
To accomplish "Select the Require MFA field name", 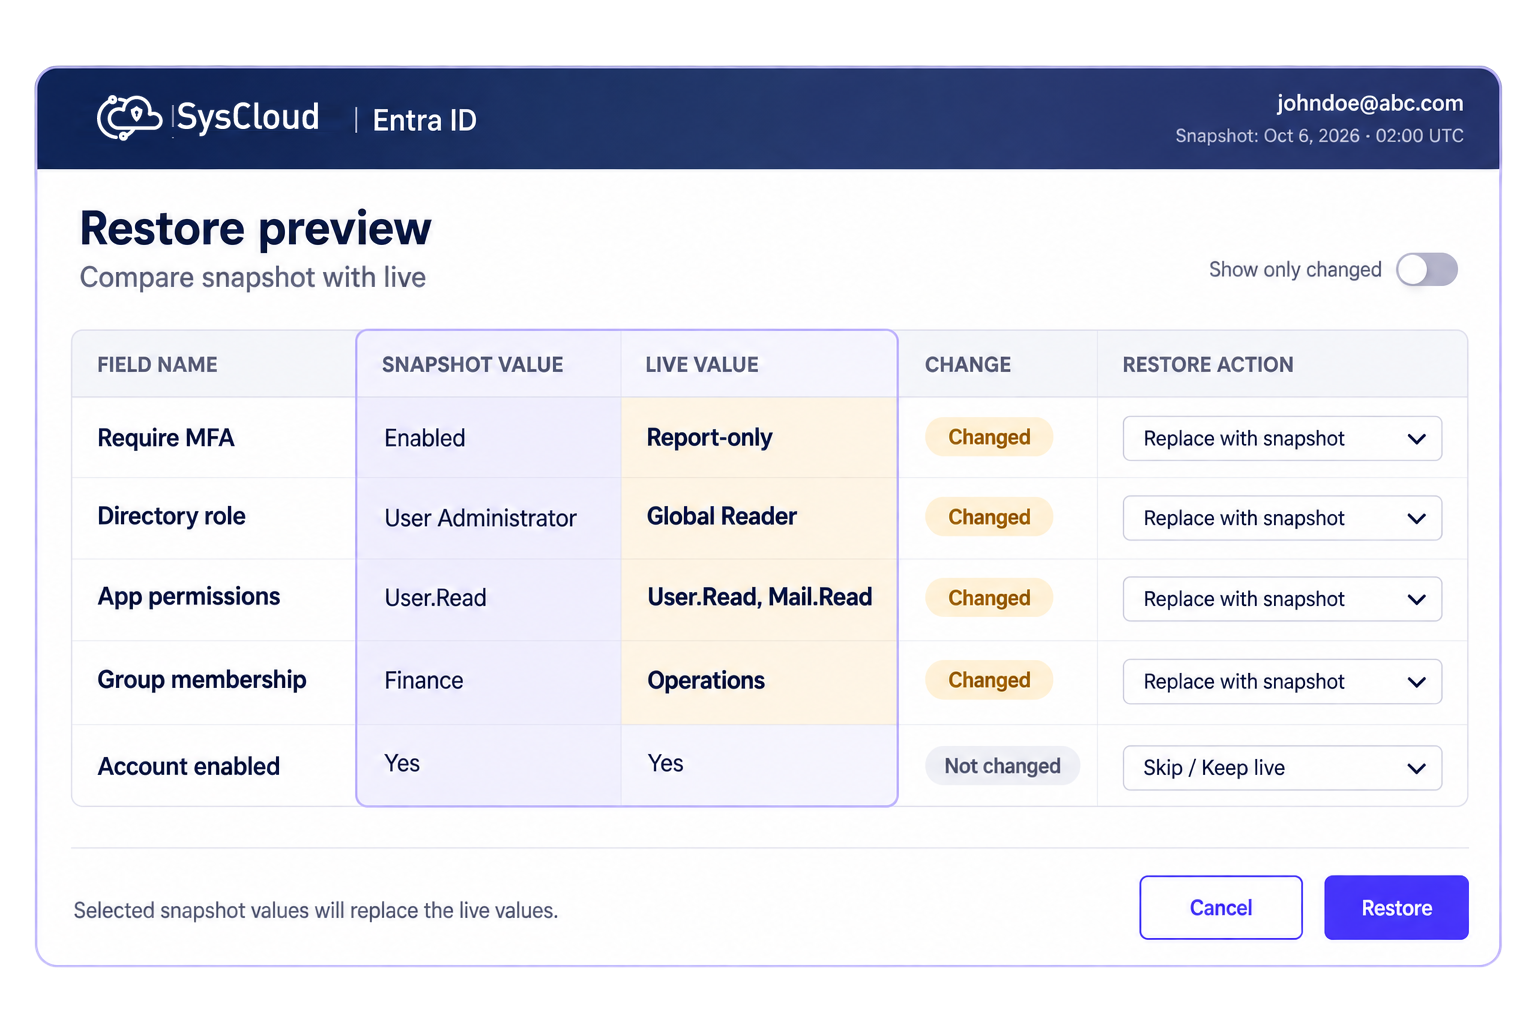I will pos(166,438).
